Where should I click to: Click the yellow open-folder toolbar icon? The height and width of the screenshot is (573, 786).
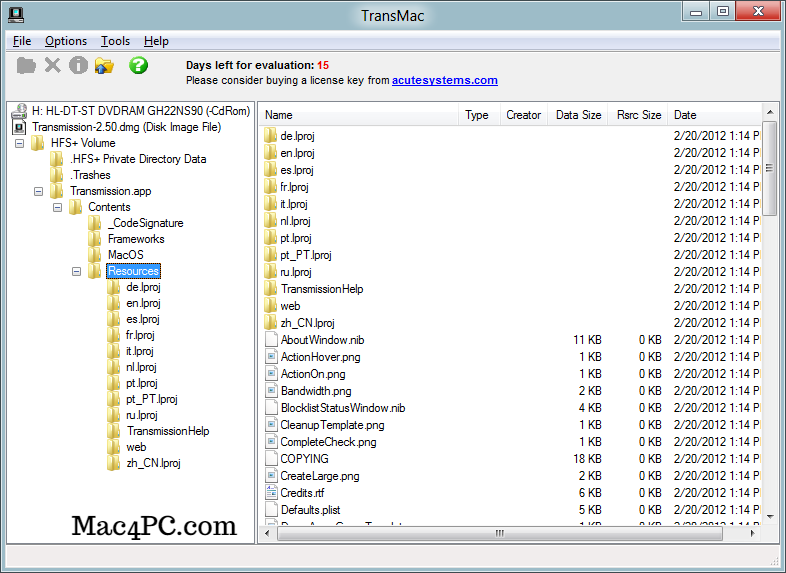tap(104, 66)
